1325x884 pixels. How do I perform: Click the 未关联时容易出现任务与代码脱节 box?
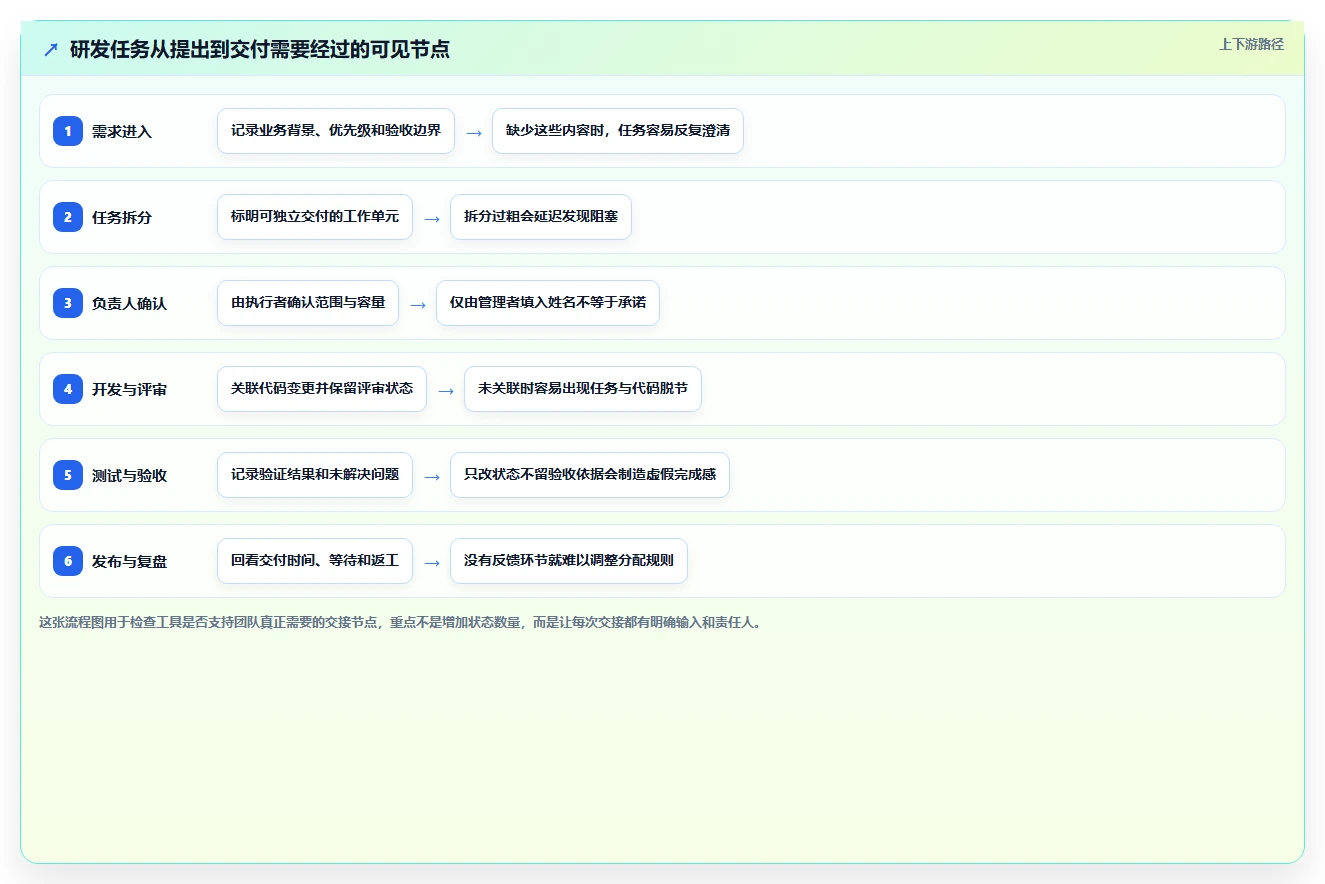coord(583,389)
